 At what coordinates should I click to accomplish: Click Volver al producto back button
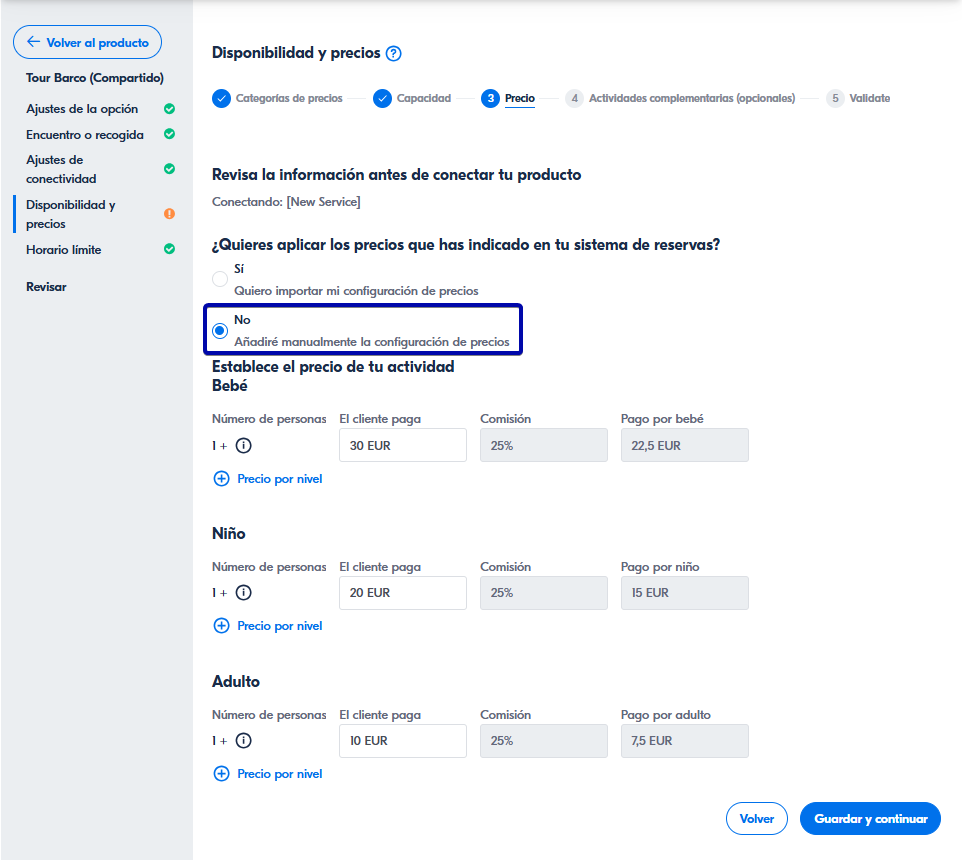(x=87, y=42)
